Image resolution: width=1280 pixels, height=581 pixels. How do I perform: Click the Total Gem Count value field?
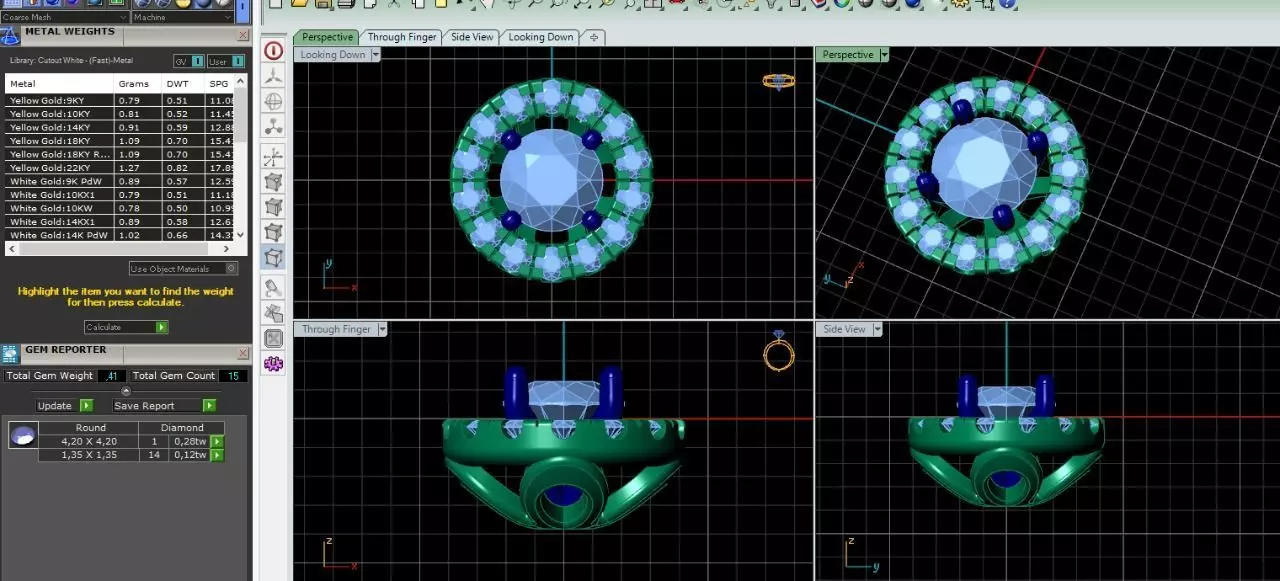click(233, 376)
